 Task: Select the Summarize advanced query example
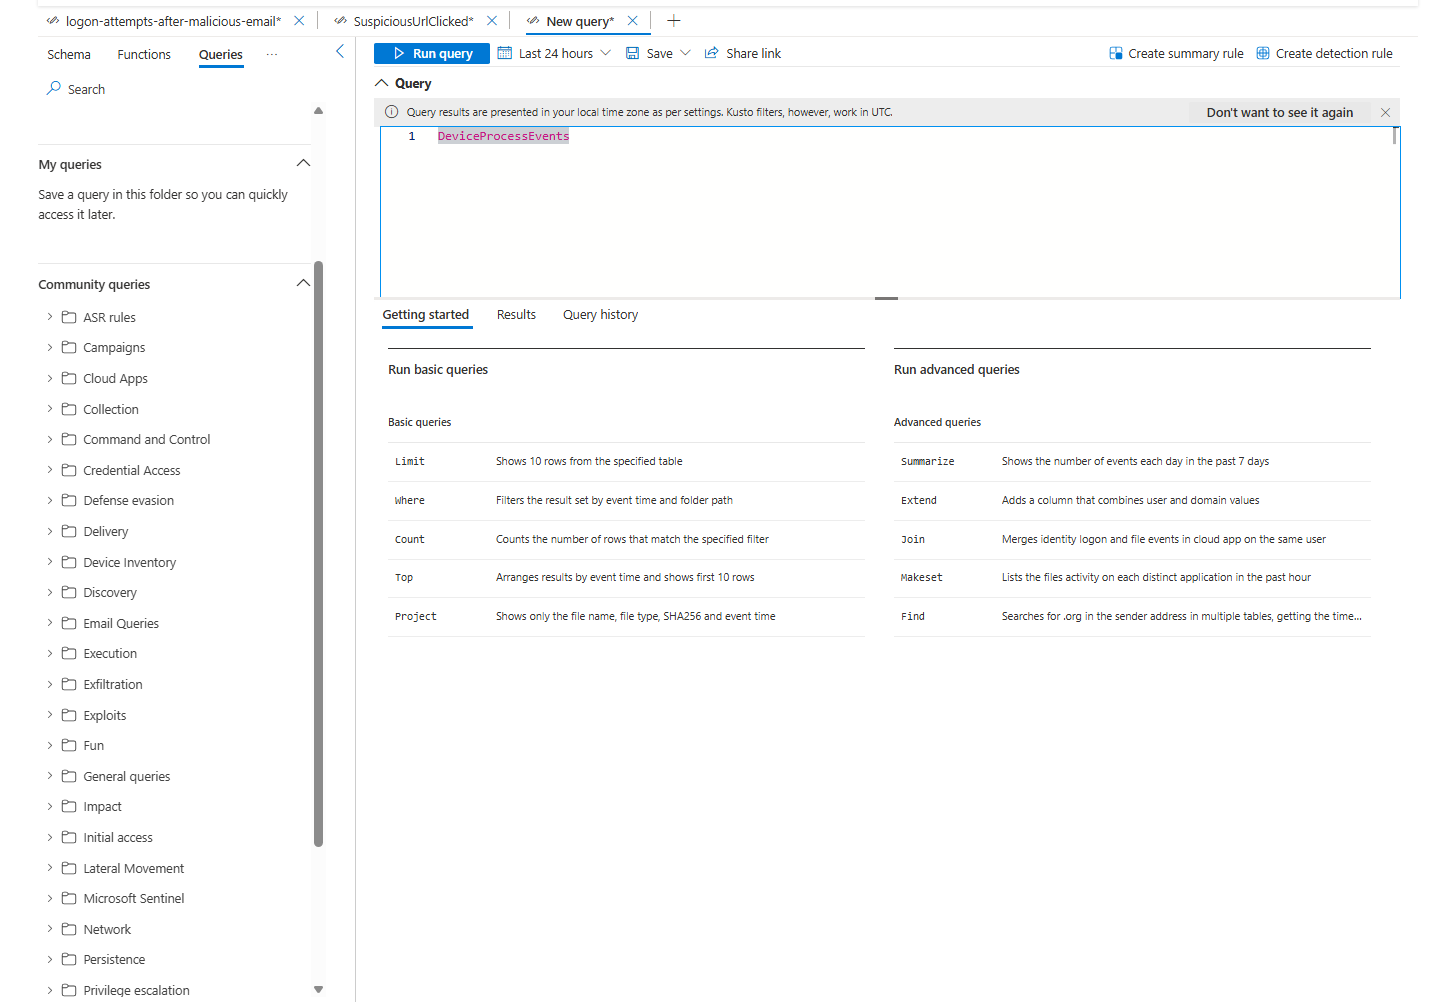(927, 462)
